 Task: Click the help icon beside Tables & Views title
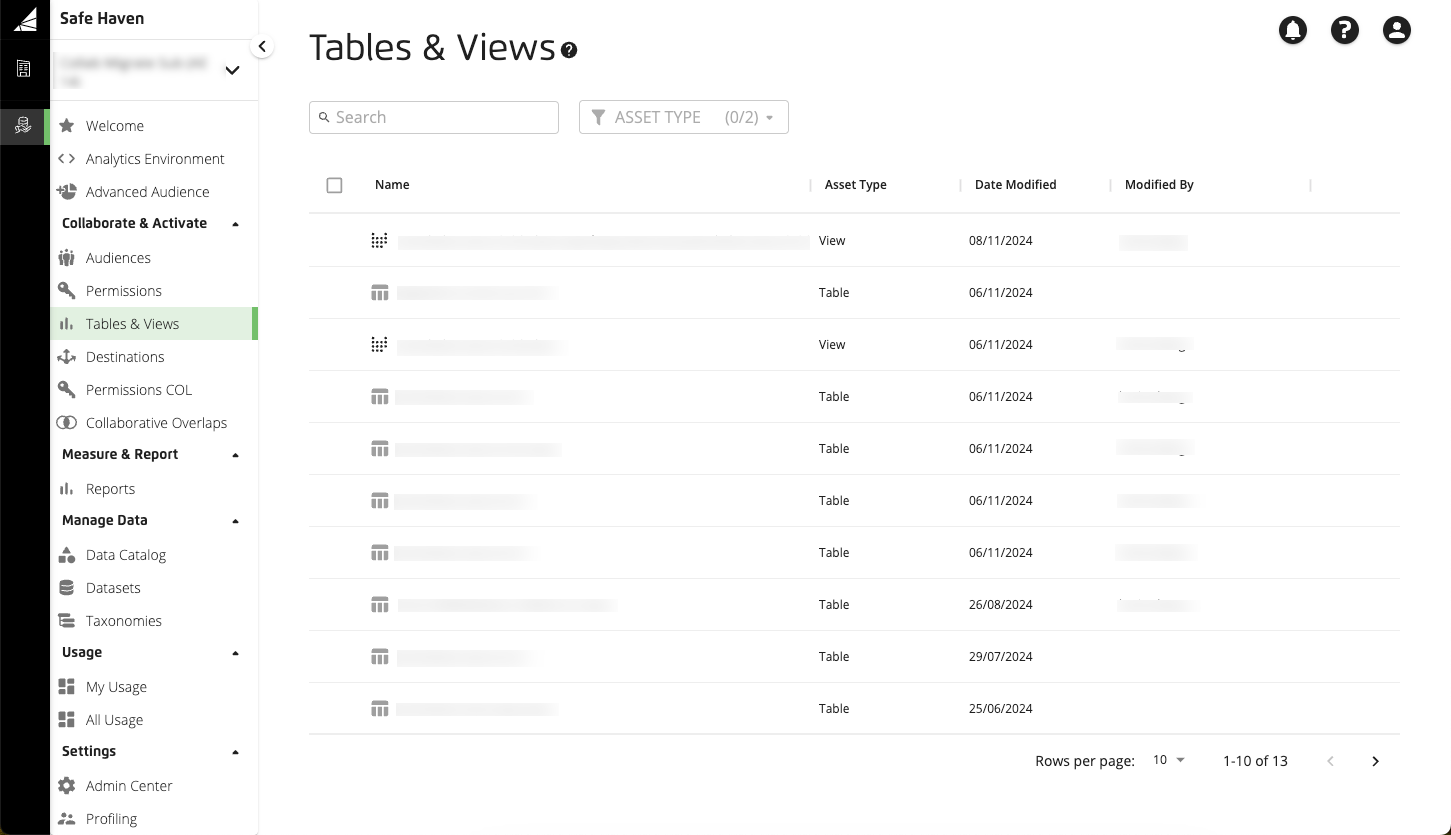pyautogui.click(x=569, y=50)
